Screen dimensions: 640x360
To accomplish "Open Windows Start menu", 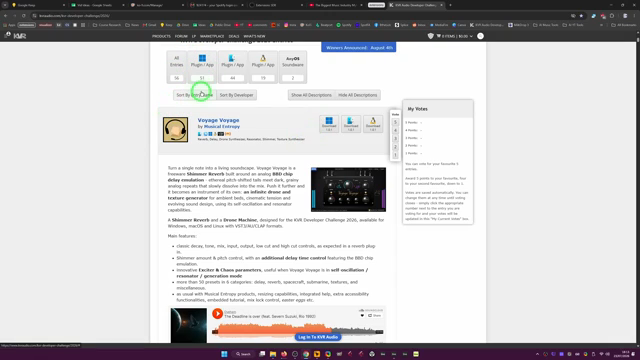I will pyautogui.click(x=224, y=354).
